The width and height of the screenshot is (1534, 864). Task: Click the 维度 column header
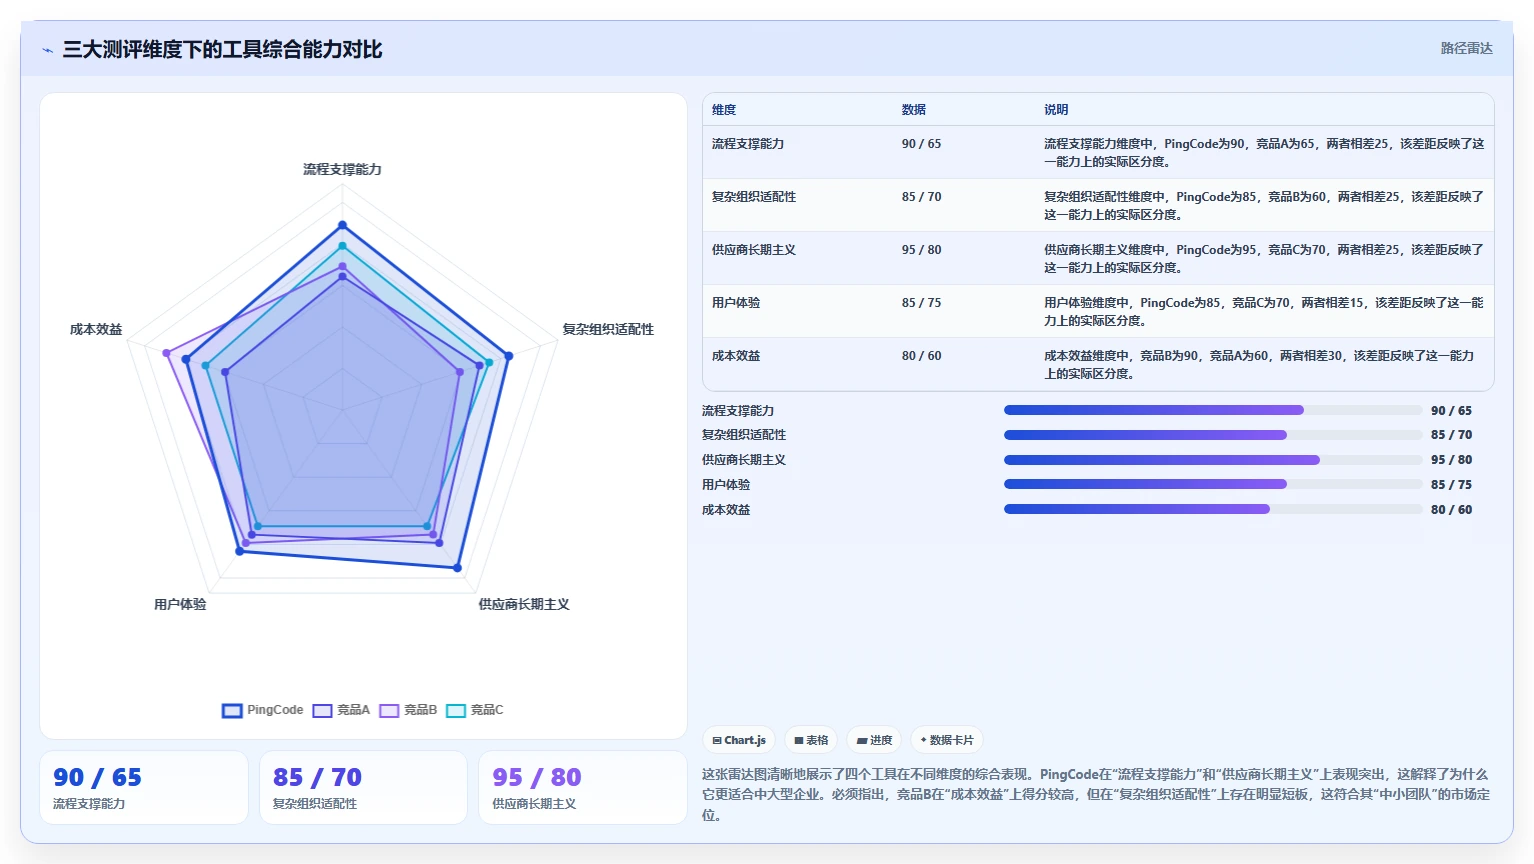[x=724, y=110]
